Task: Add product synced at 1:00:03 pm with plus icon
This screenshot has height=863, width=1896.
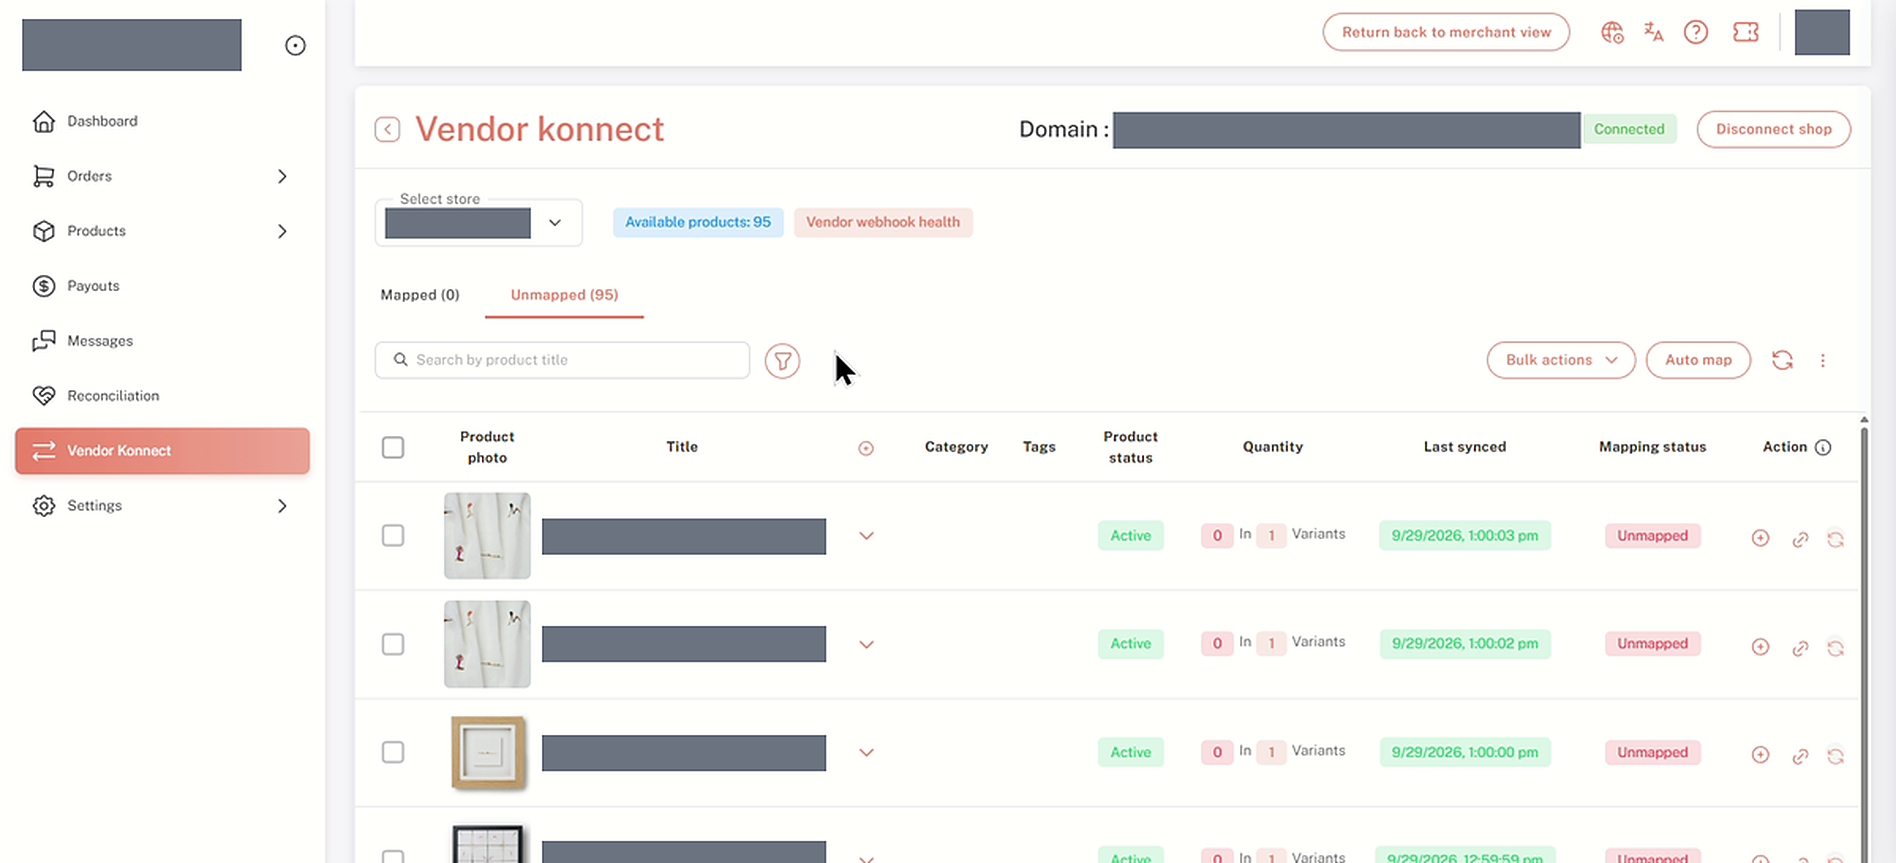Action: tap(1761, 538)
